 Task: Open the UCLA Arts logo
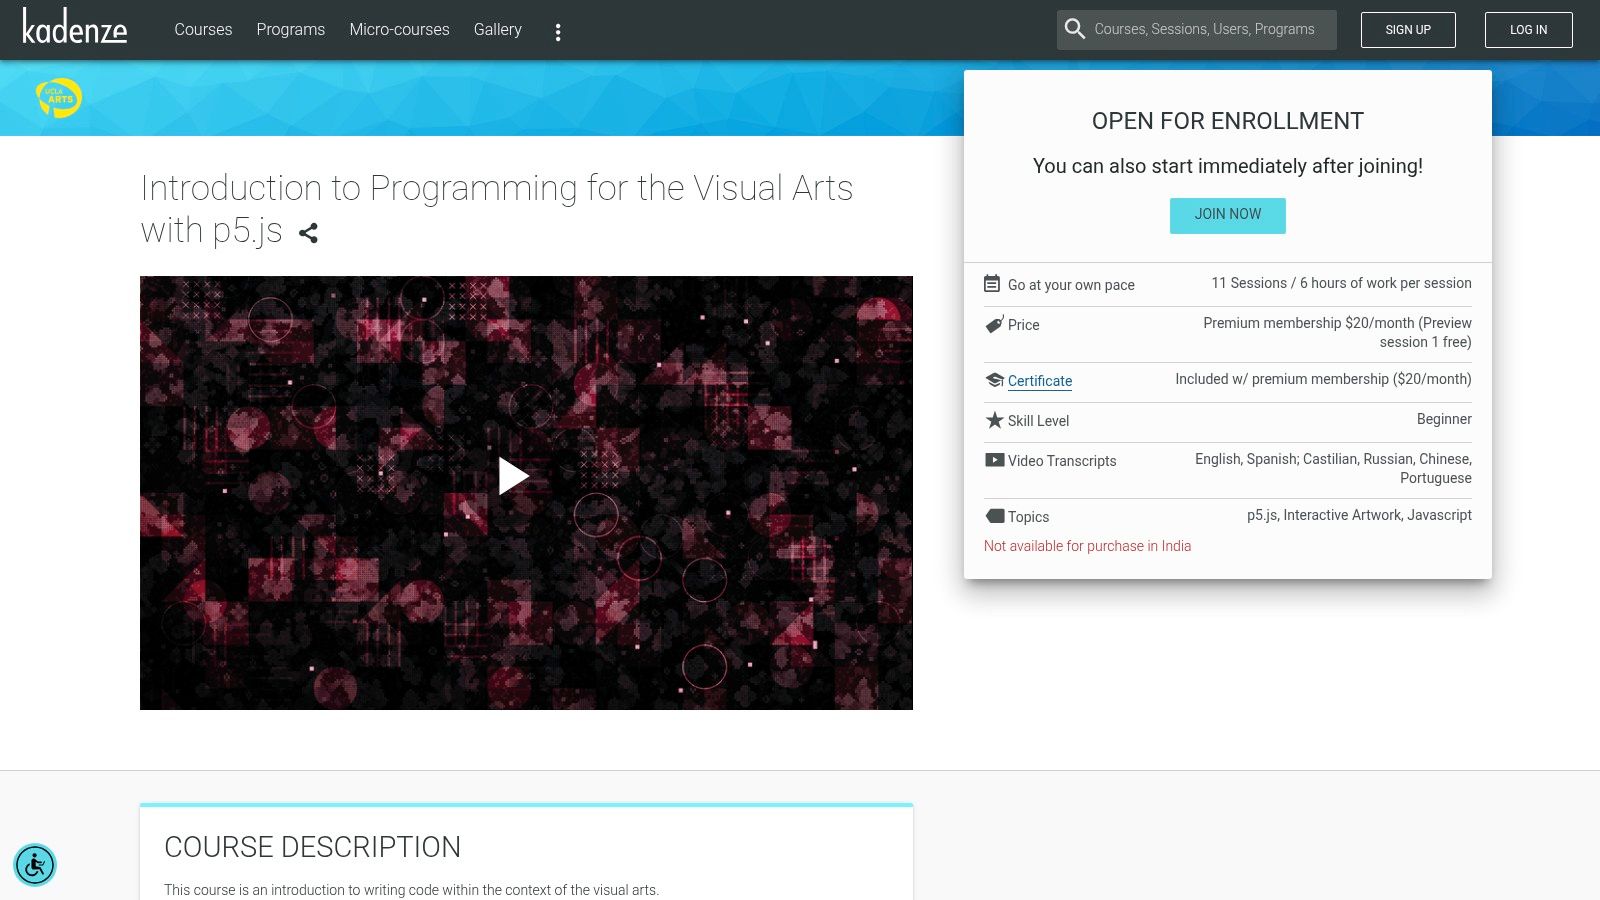[59, 98]
